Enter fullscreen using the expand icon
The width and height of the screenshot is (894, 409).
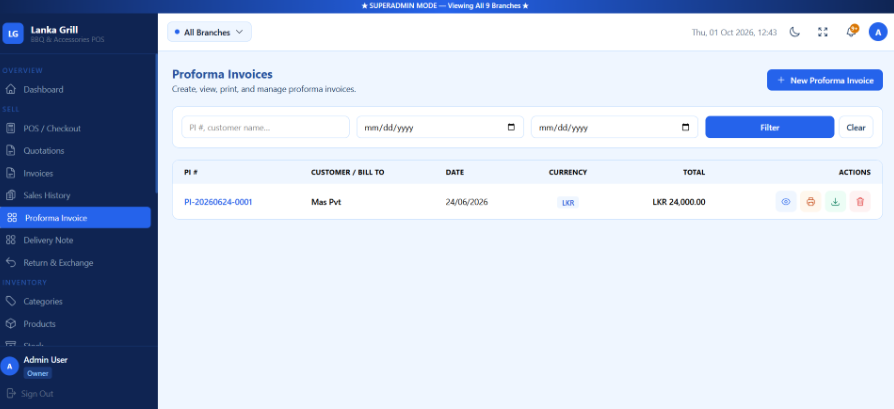[822, 32]
